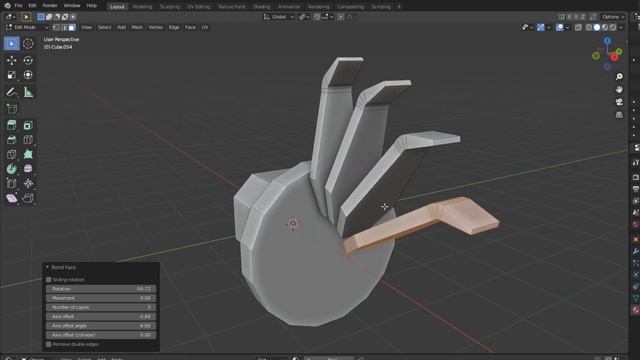Click the pan view hand icon
Viewport: 640px width, 360px height.
pyautogui.click(x=619, y=89)
